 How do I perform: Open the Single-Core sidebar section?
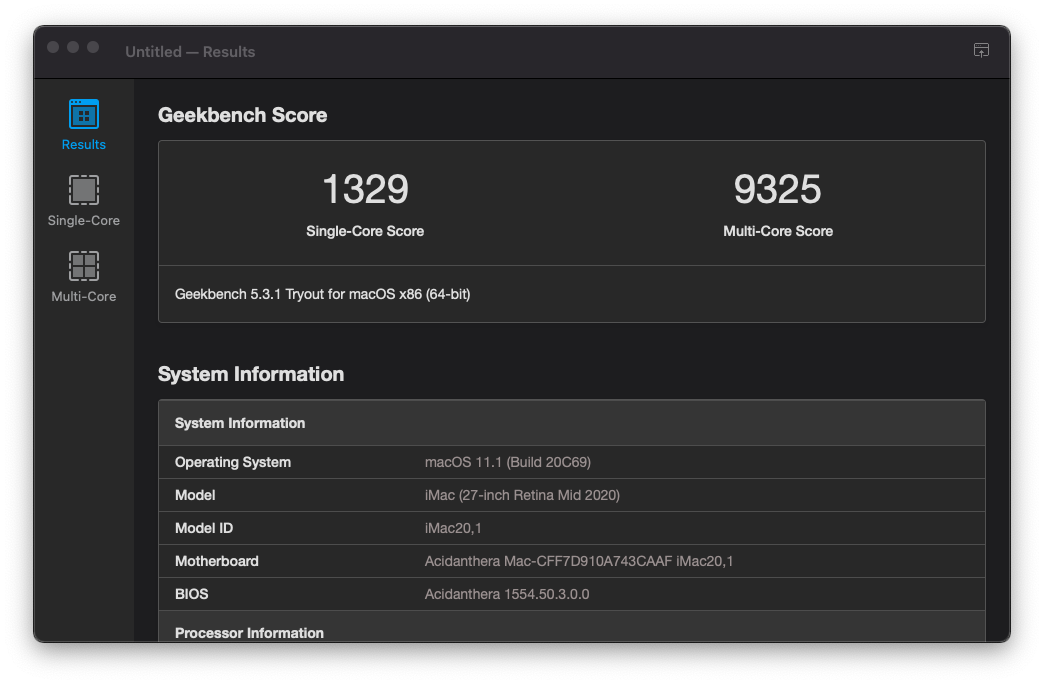(83, 200)
